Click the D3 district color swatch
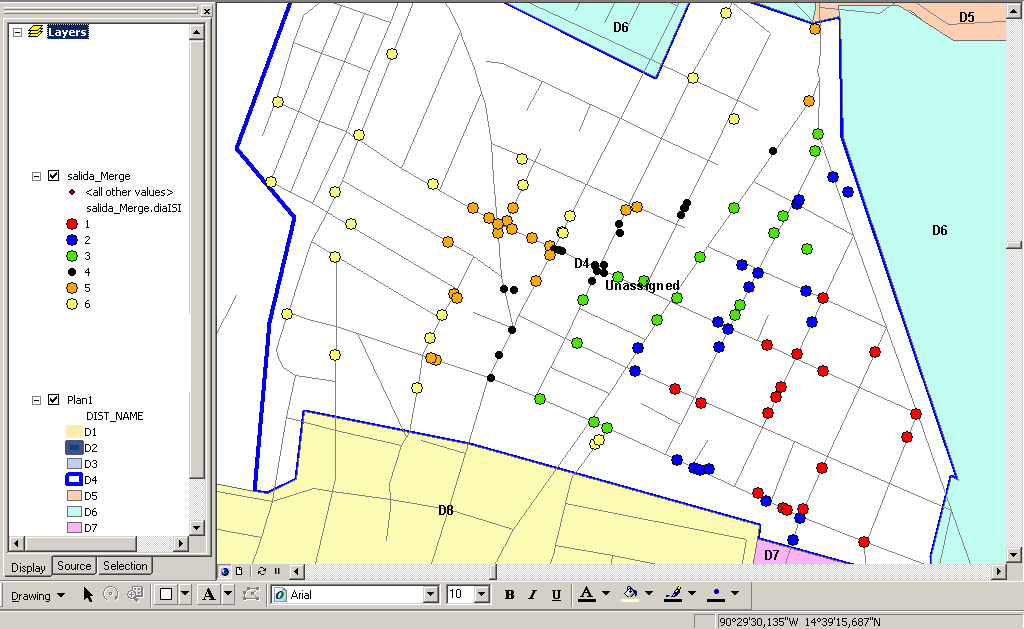This screenshot has width=1024, height=629. coord(74,464)
